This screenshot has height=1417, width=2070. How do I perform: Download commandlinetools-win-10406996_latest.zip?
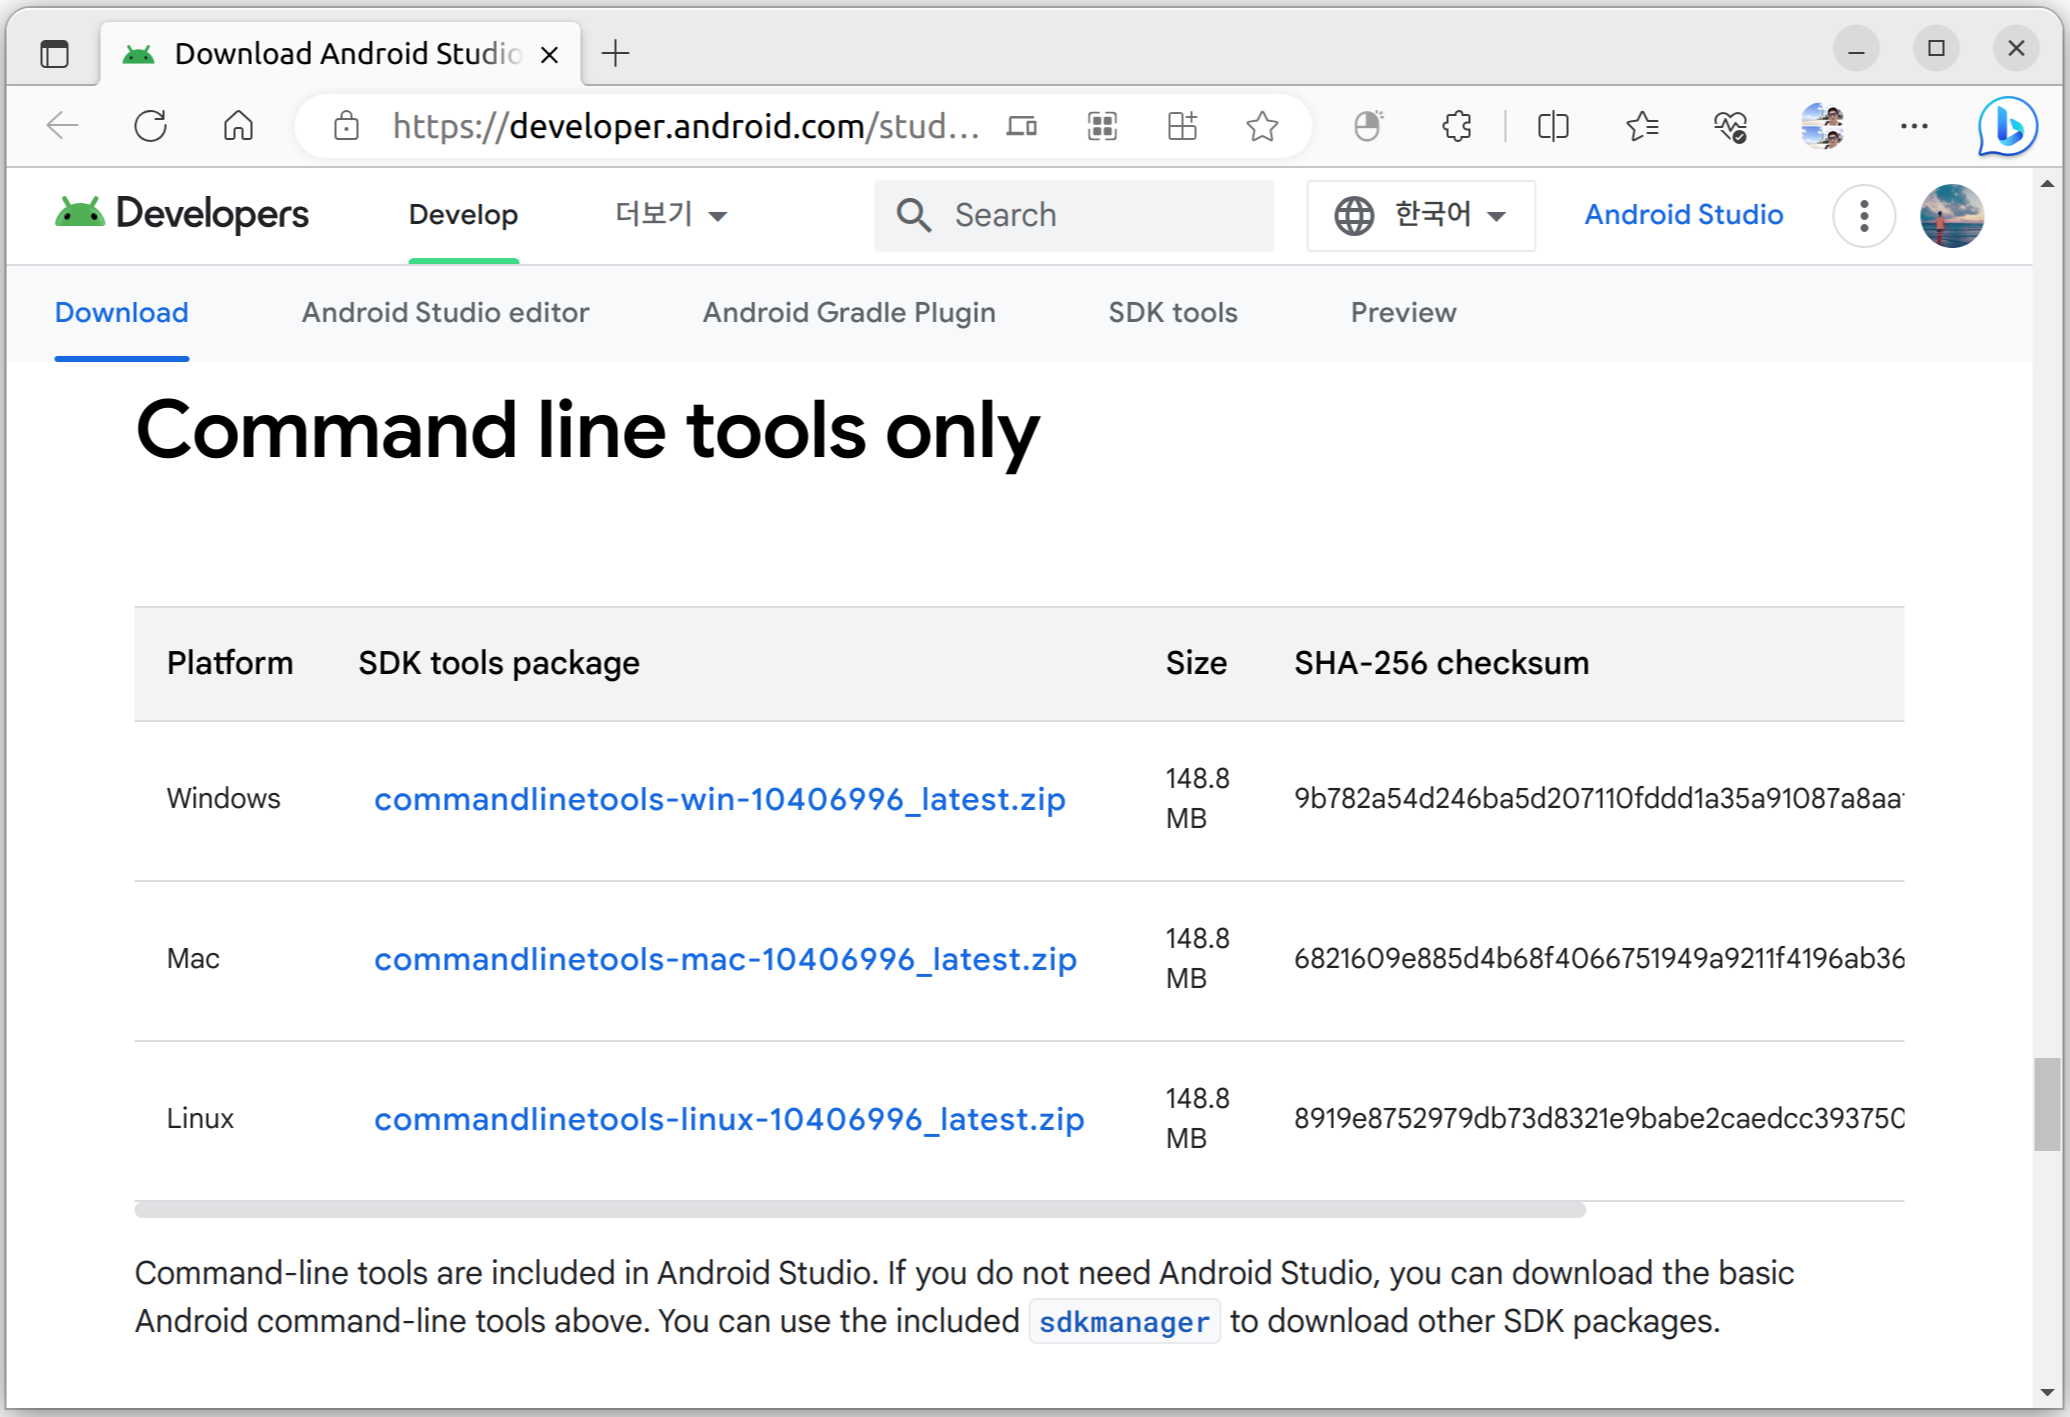(719, 799)
